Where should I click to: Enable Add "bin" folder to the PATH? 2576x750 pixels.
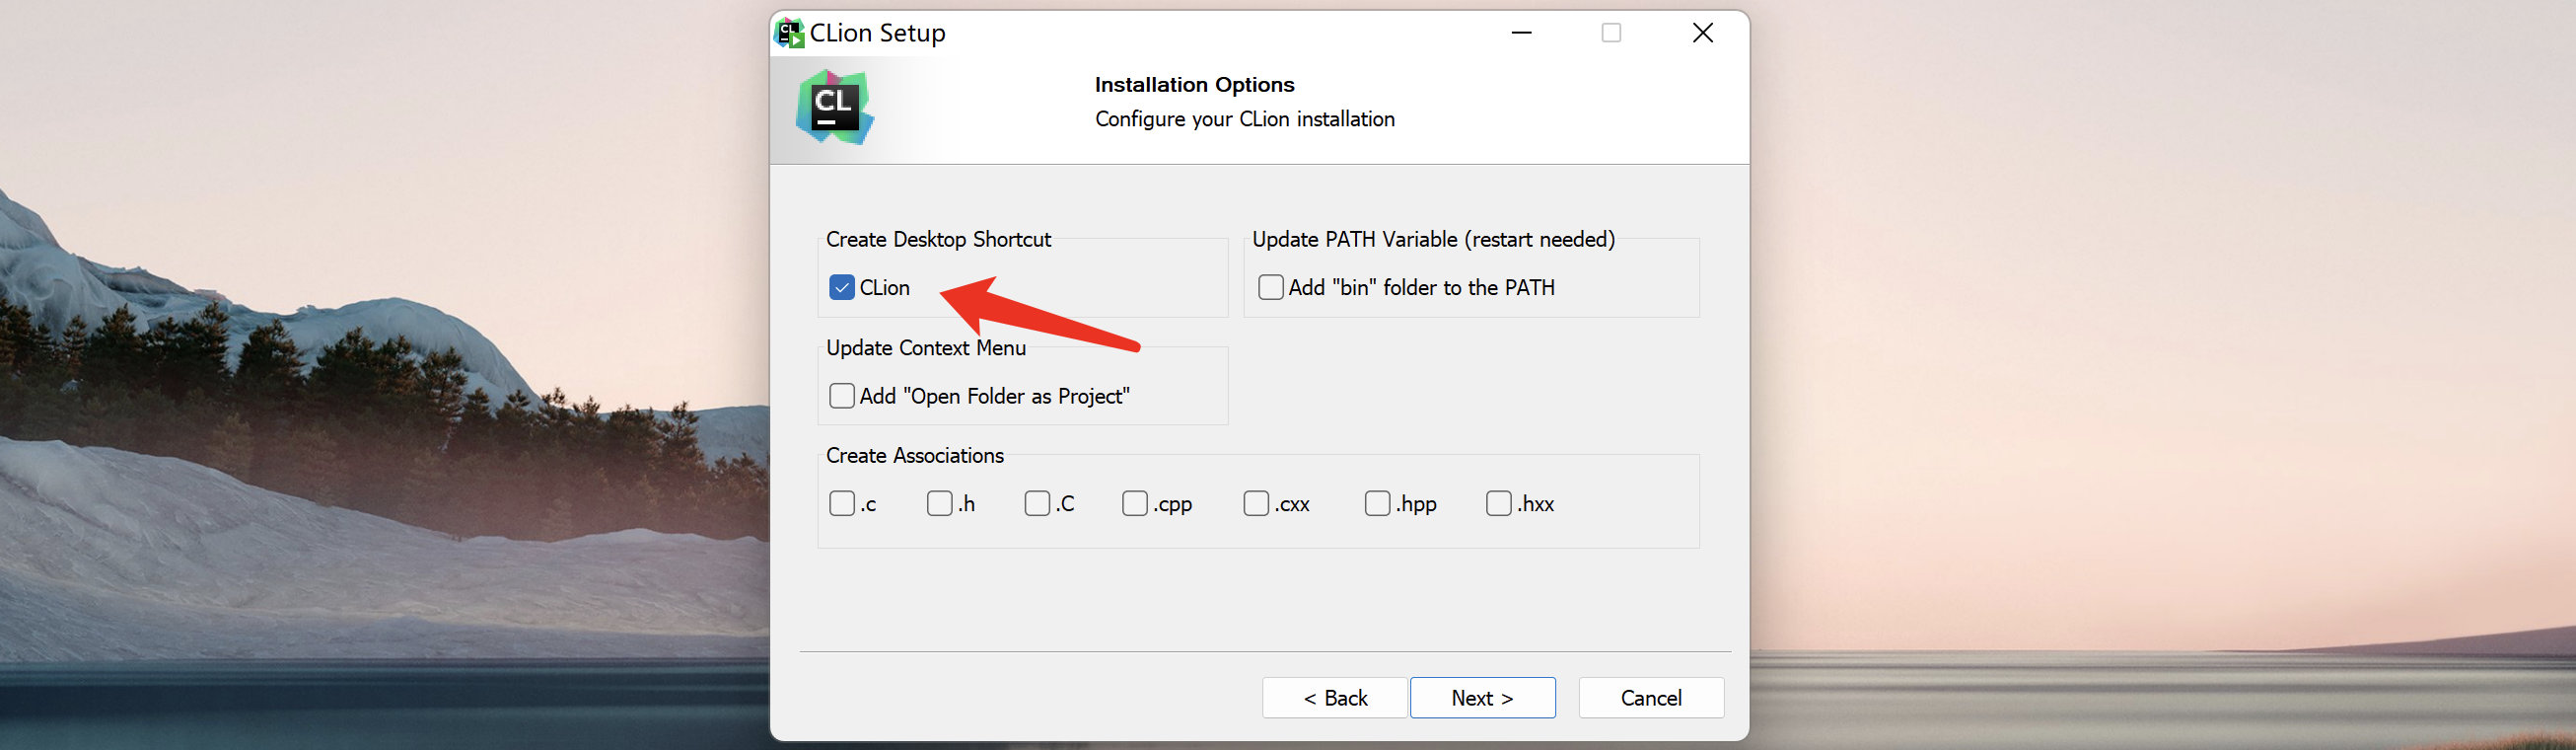click(x=1271, y=288)
